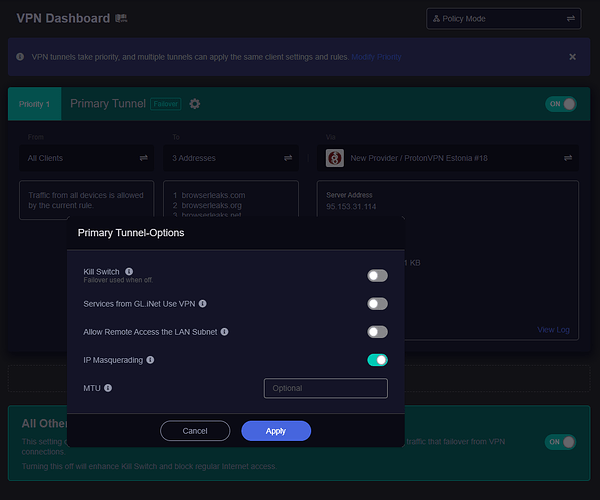The image size is (600, 500).
Task: Dismiss the VPN tunnels priority info banner
Action: click(x=572, y=57)
